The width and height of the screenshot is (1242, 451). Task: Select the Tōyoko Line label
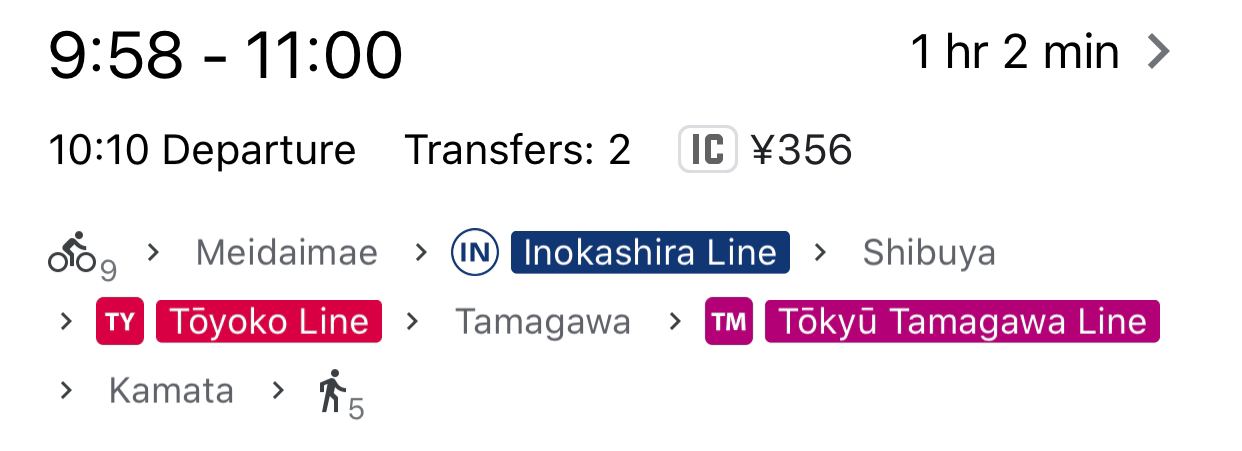point(269,322)
